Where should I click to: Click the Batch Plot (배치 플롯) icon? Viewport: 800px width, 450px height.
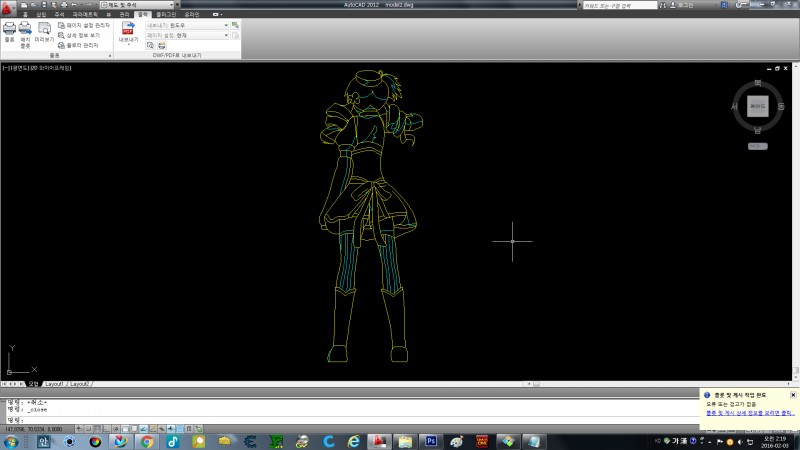(26, 29)
